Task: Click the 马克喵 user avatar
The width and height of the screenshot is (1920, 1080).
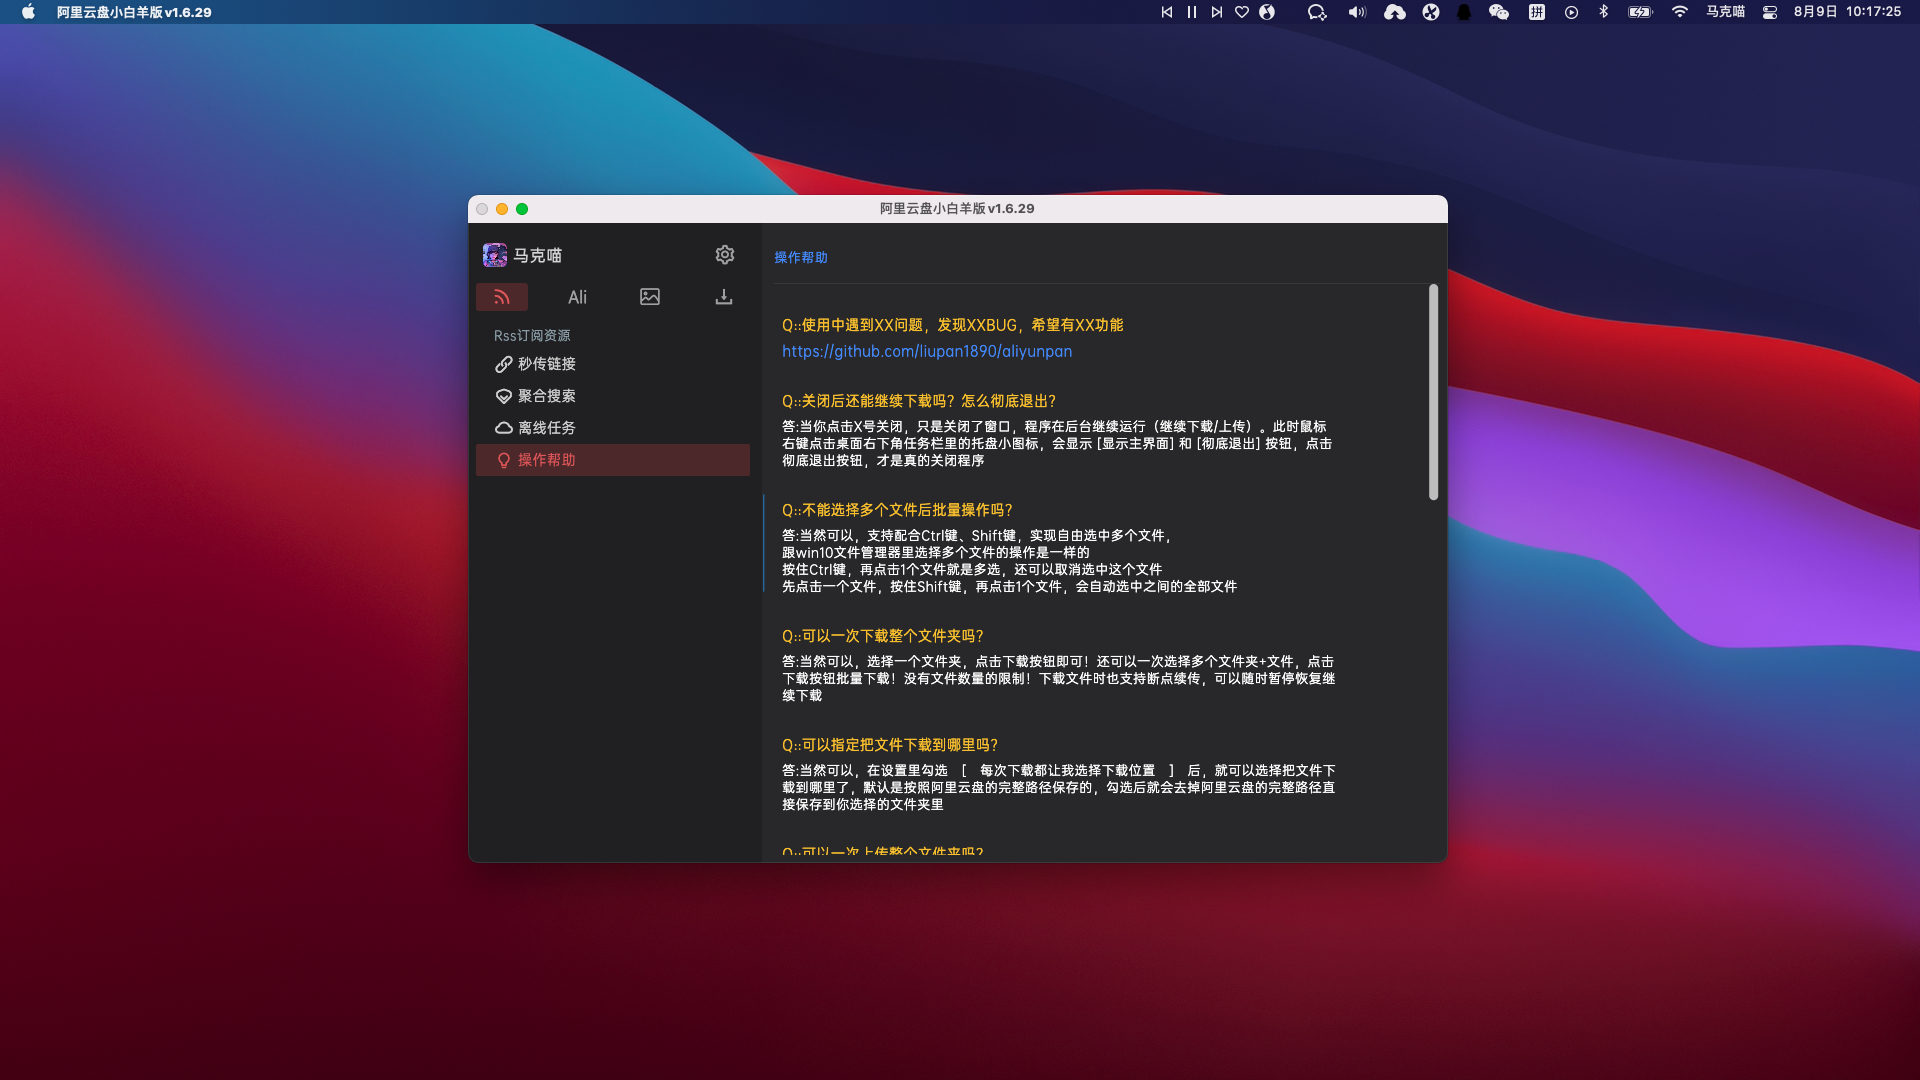Action: click(x=495, y=255)
